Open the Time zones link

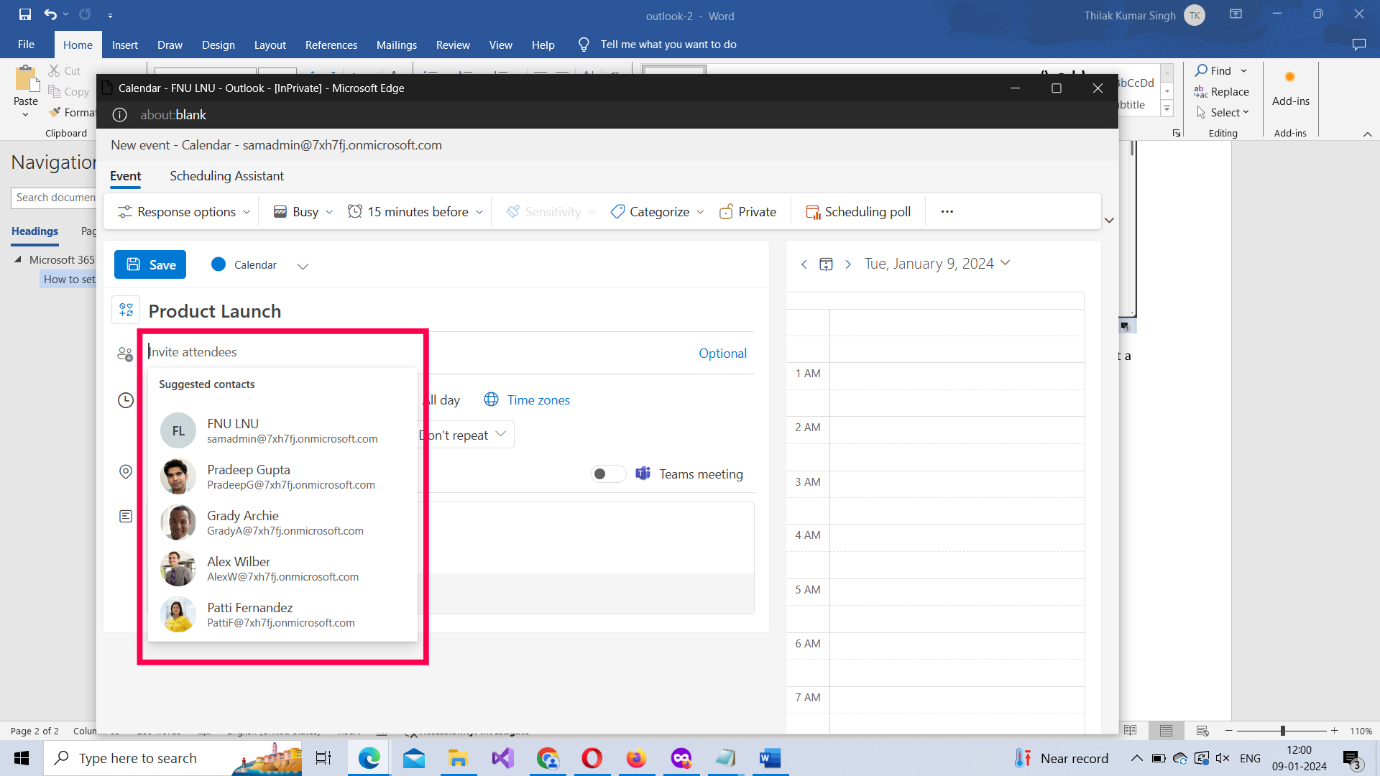[x=538, y=400]
